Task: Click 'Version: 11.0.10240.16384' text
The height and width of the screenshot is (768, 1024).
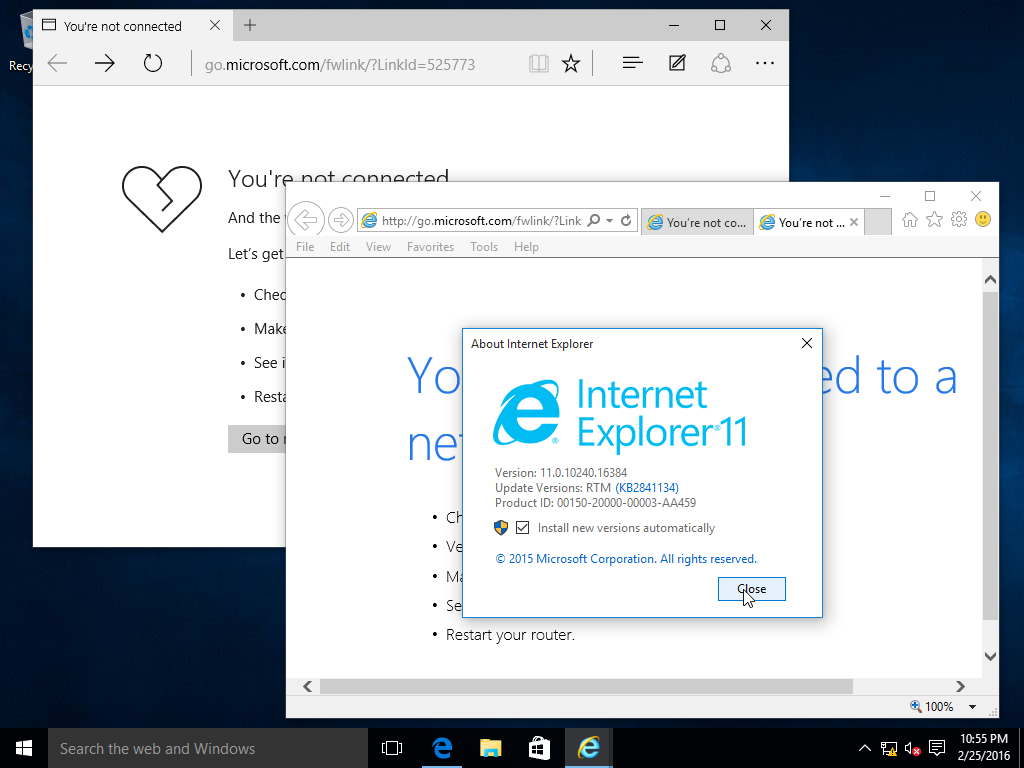Action: 561,472
